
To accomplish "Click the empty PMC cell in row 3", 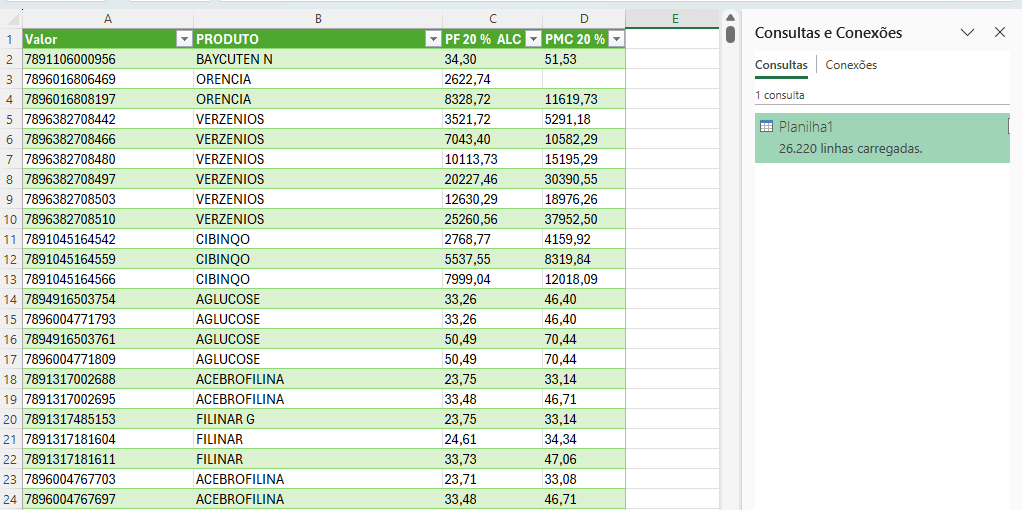I will pos(584,80).
